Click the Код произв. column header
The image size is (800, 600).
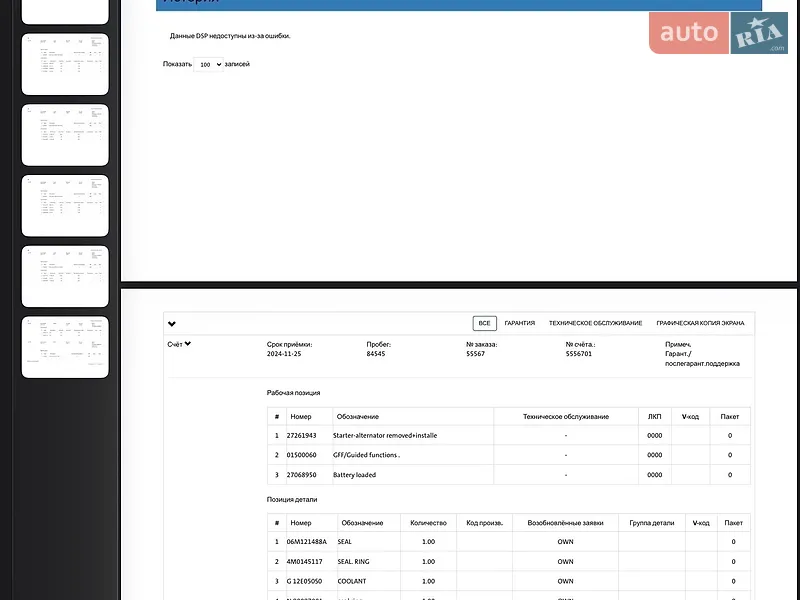click(x=484, y=523)
